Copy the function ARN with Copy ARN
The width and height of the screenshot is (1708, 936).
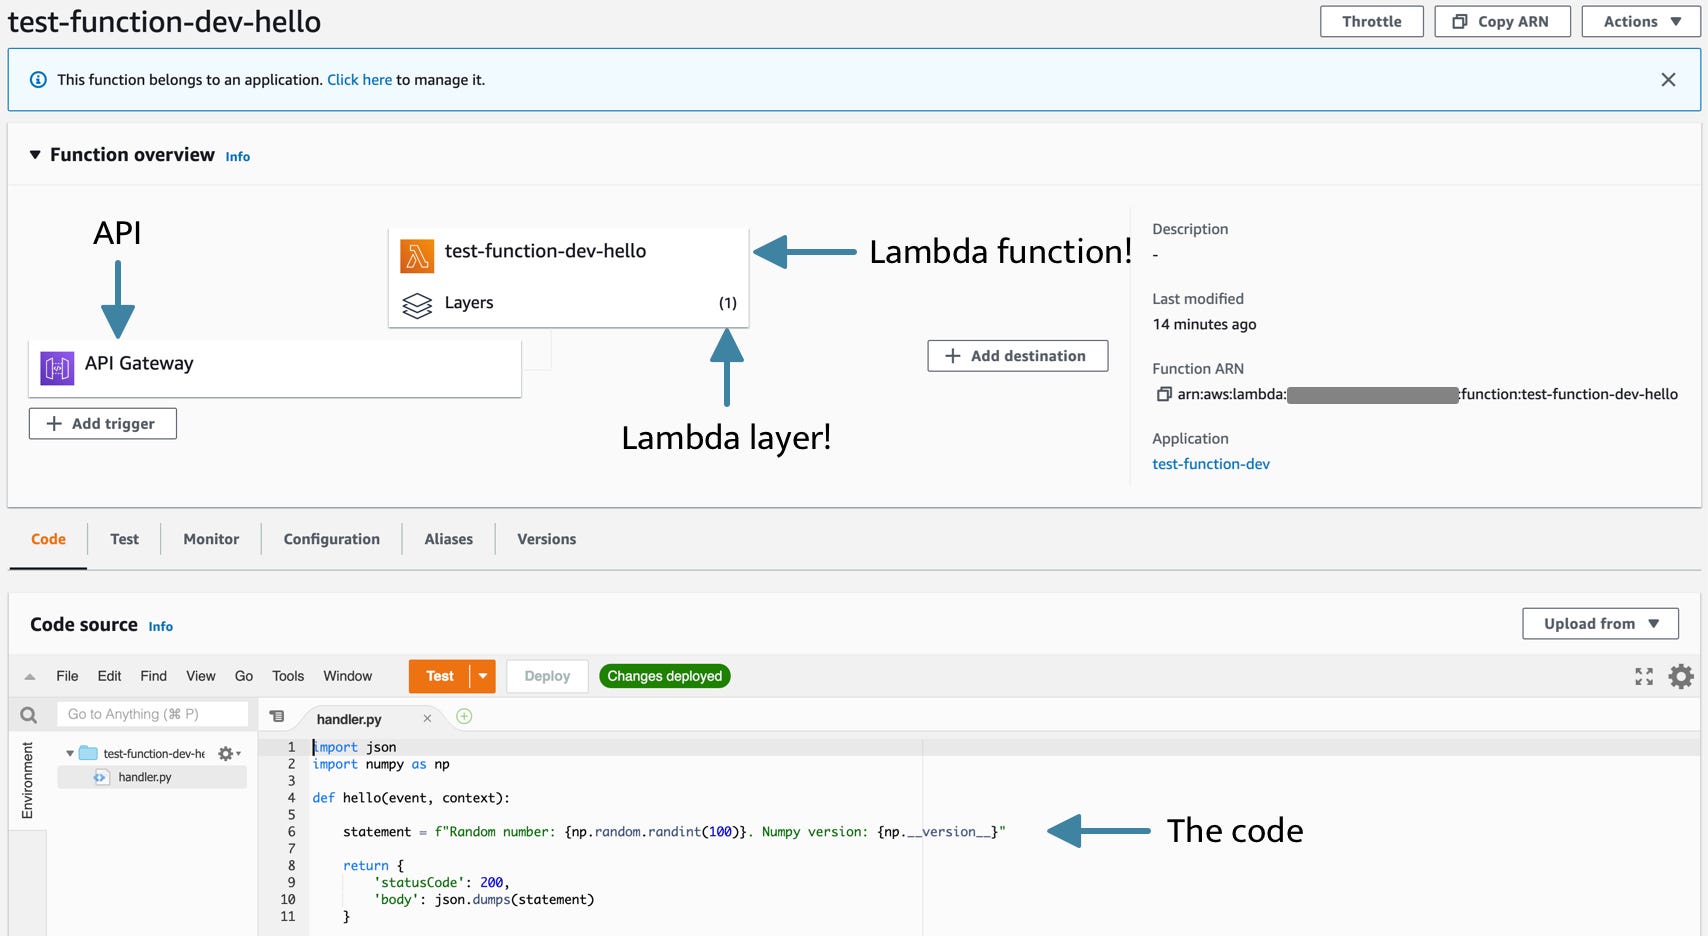coord(1502,21)
